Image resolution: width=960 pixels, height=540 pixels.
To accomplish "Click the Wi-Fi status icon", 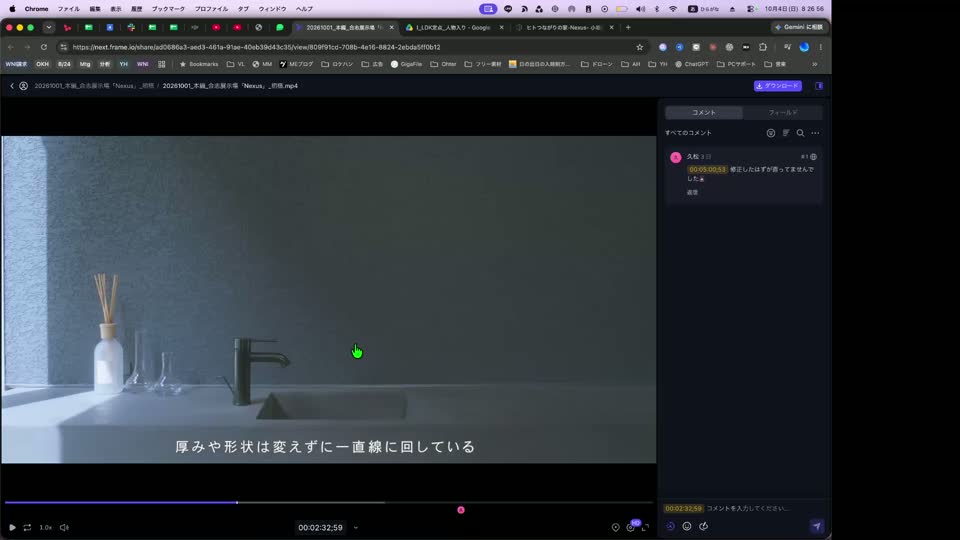I will 673,9.
